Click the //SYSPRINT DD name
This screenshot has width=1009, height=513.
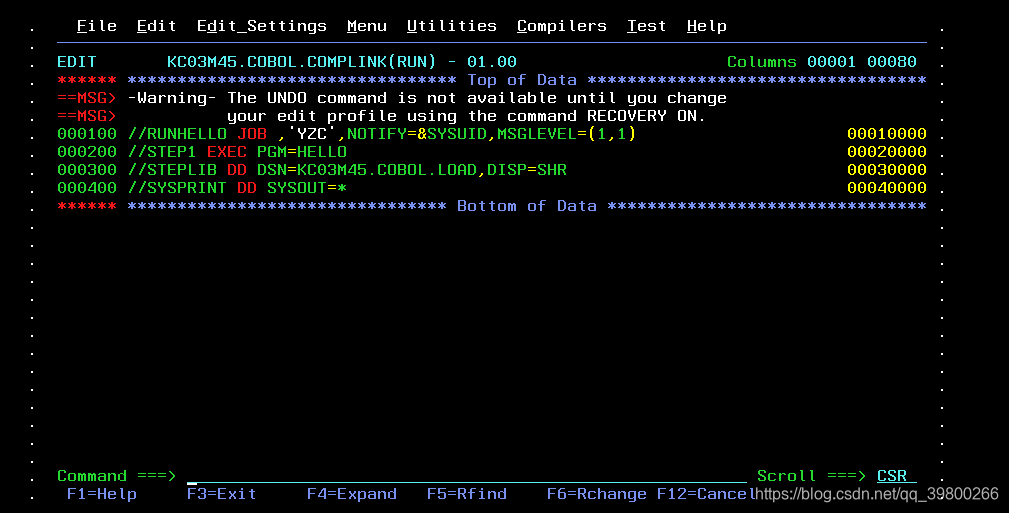click(x=177, y=188)
